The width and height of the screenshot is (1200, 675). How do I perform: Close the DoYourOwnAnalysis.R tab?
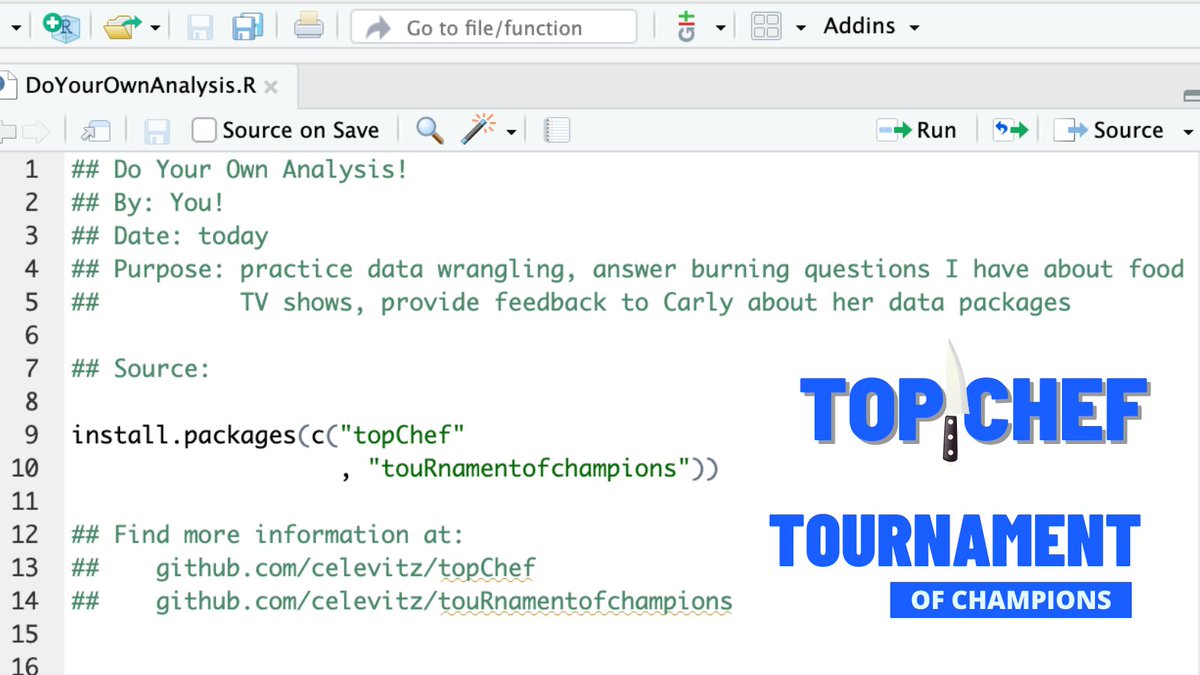click(x=270, y=87)
